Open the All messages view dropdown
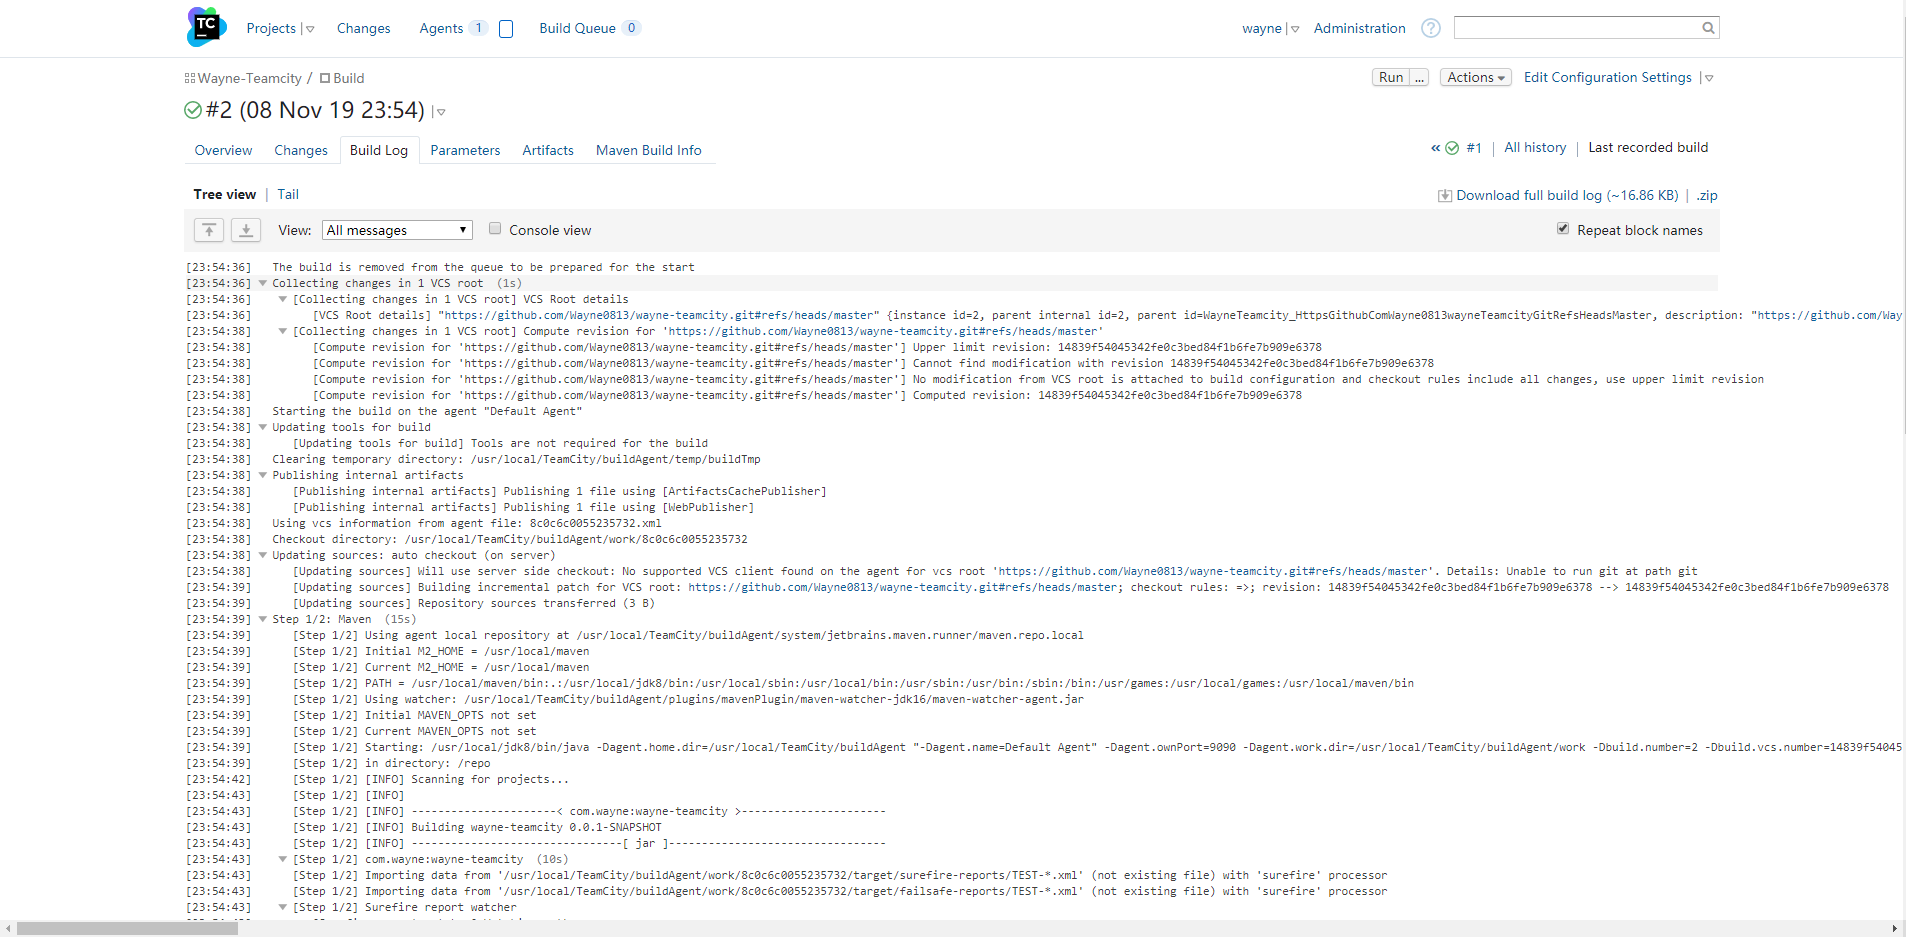 (x=397, y=230)
